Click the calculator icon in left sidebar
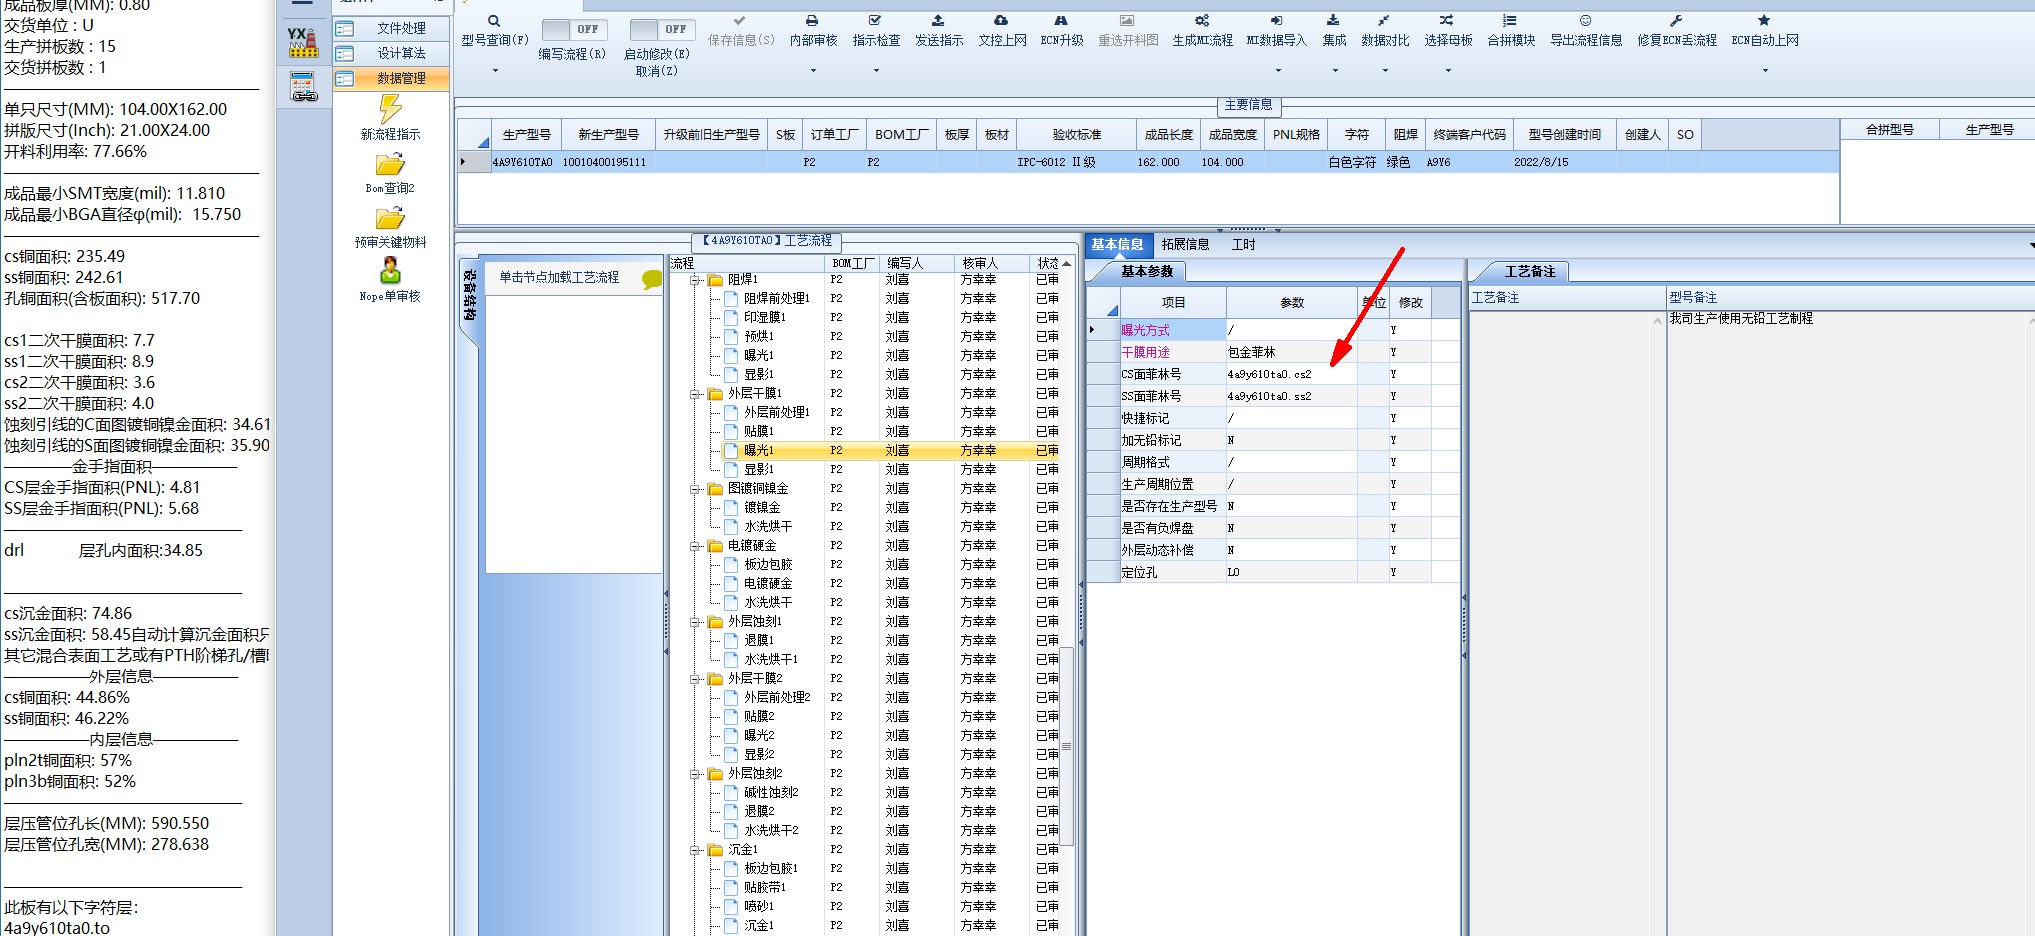 303,87
